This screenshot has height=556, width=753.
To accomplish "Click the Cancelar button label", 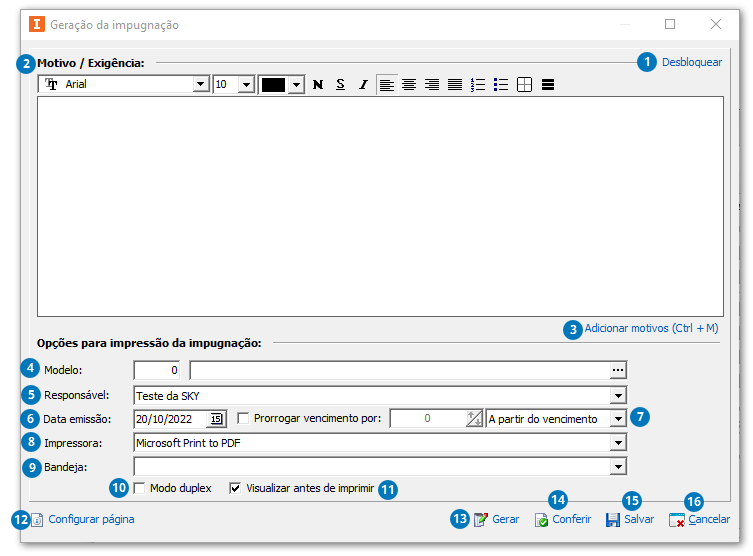I will click(x=709, y=520).
